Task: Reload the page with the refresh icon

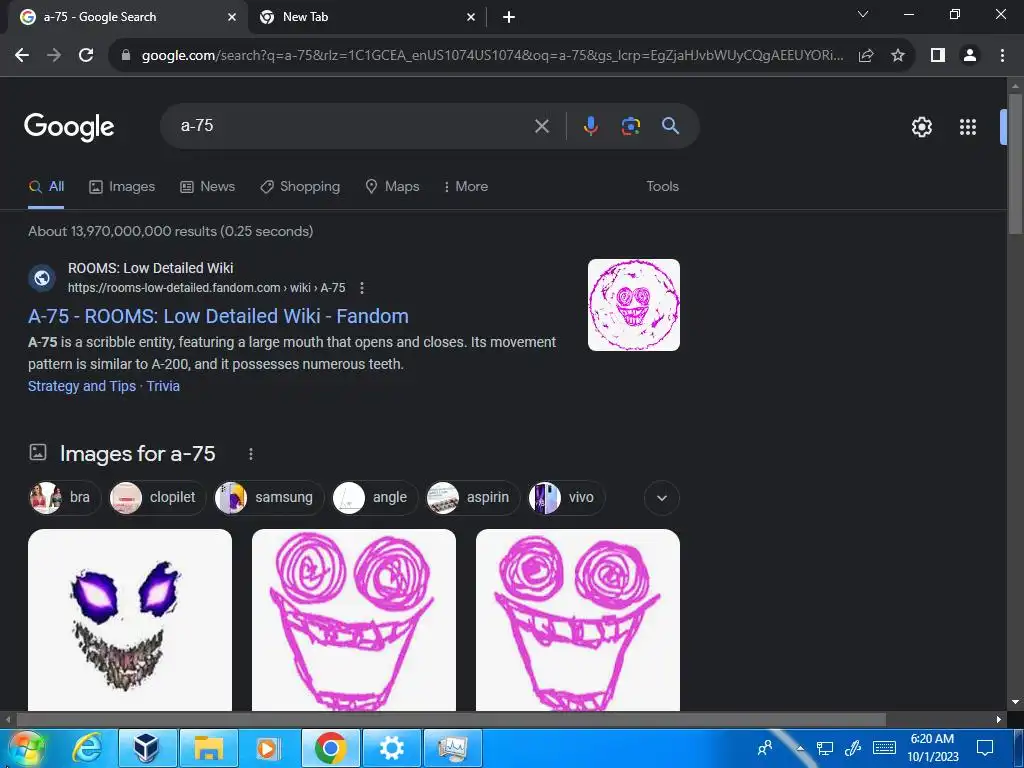Action: click(86, 56)
